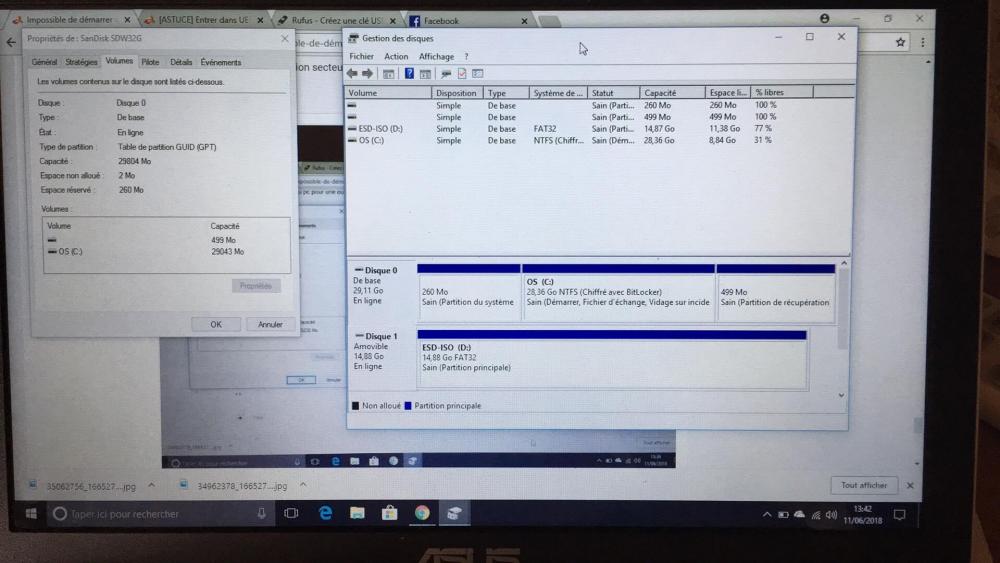Select the 499 Mo recovery partition block
Screen dimensions: 1000x563
point(776,293)
